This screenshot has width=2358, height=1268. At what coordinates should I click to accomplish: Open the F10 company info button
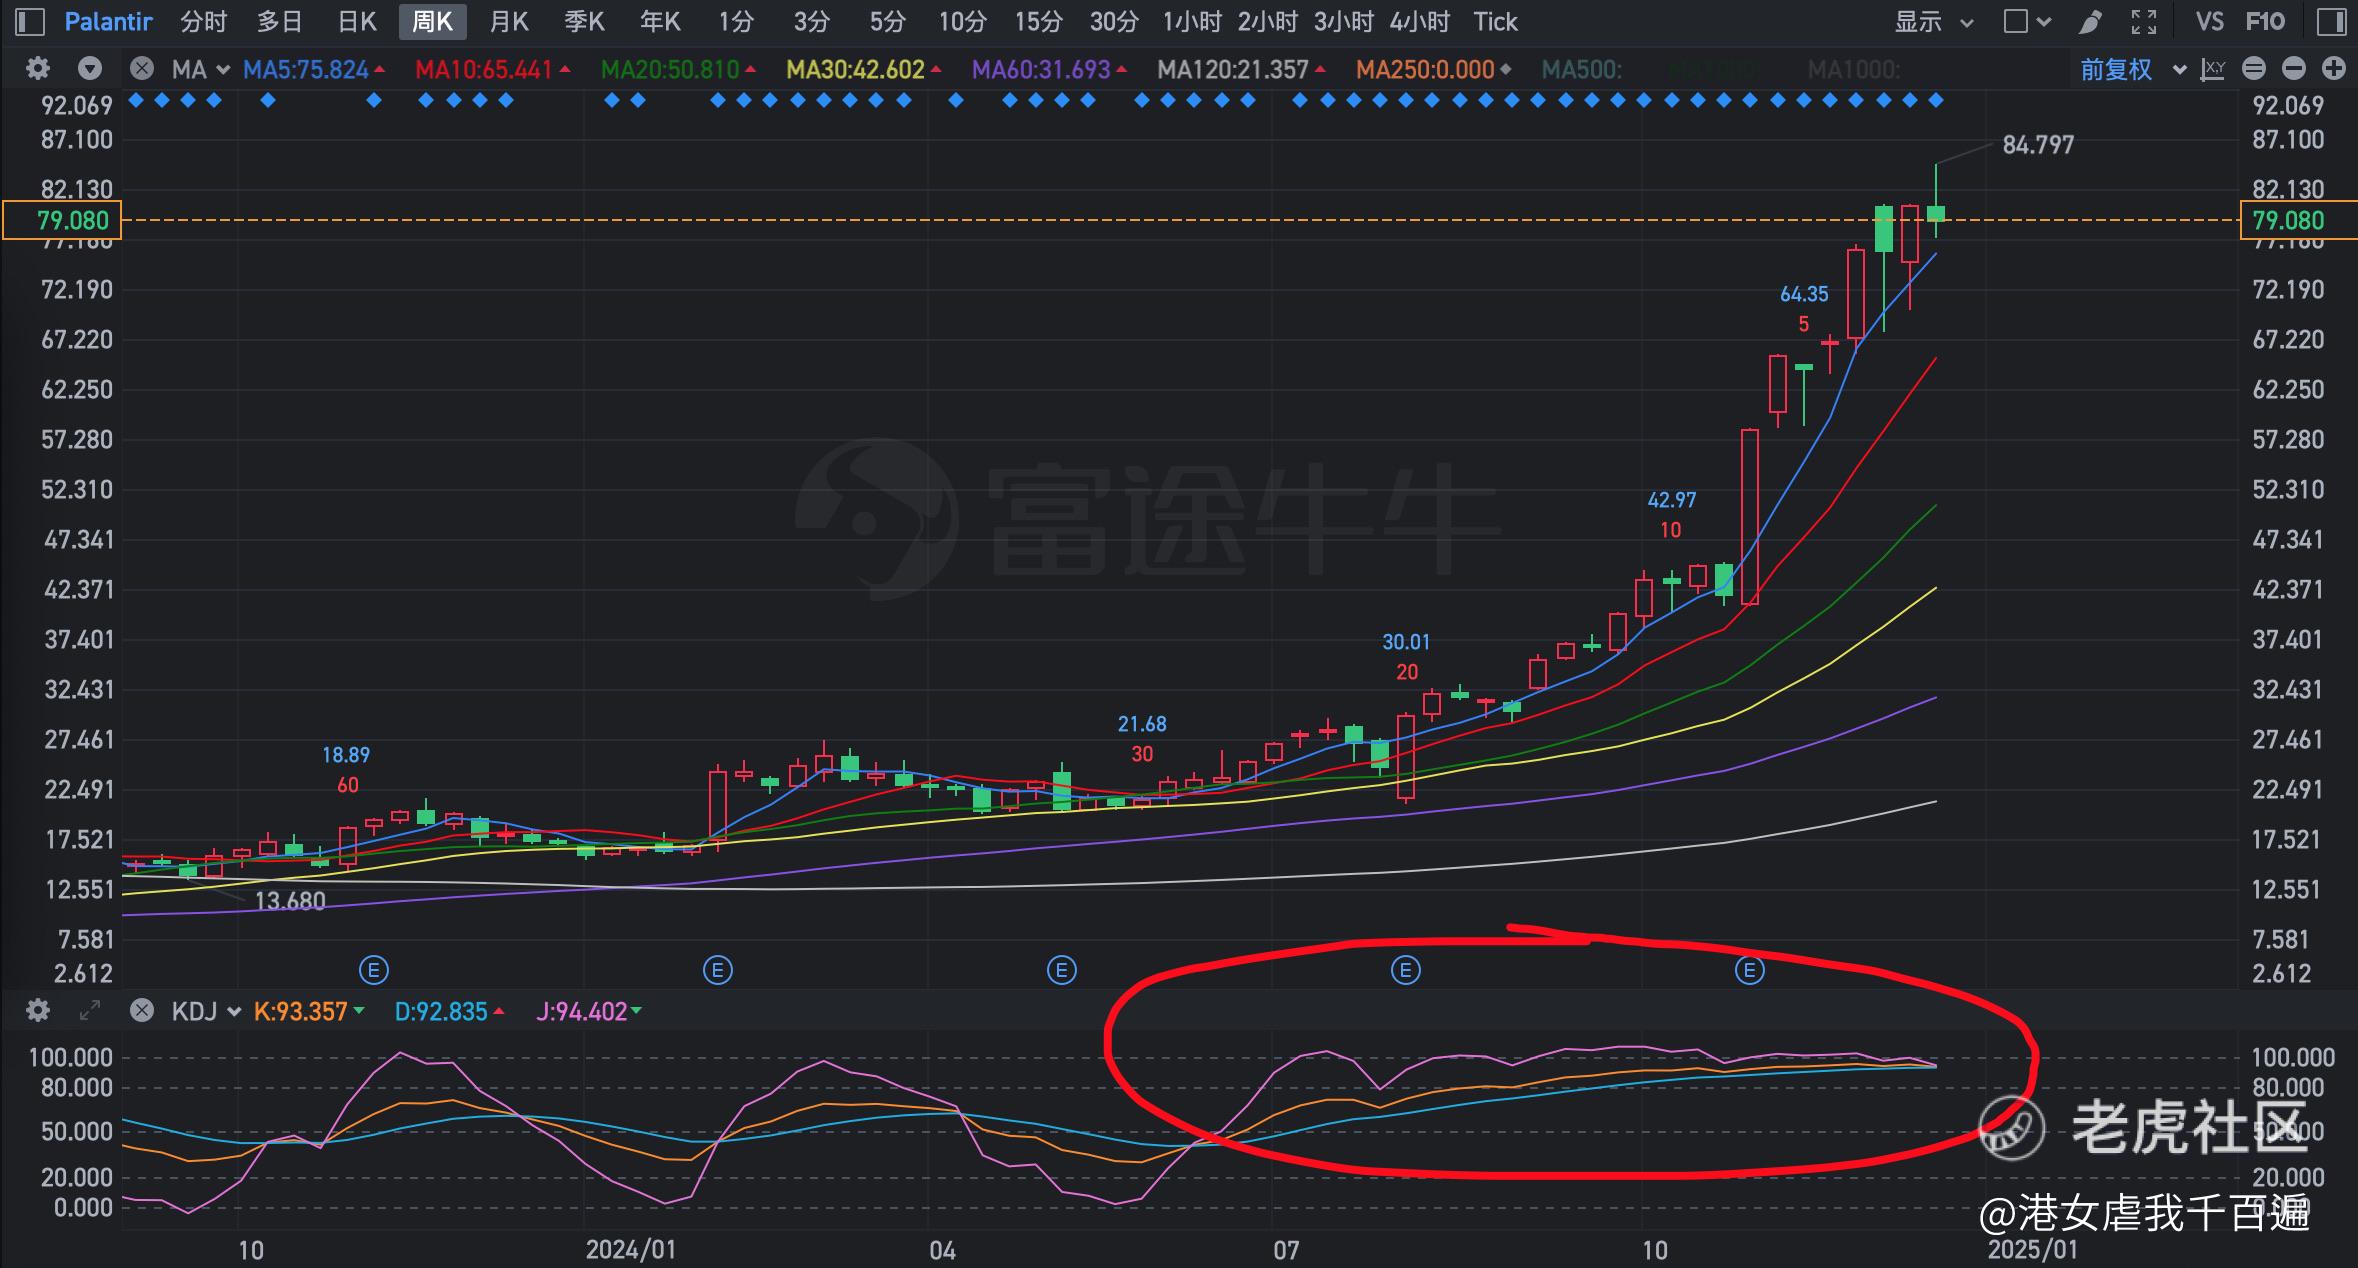(2265, 21)
